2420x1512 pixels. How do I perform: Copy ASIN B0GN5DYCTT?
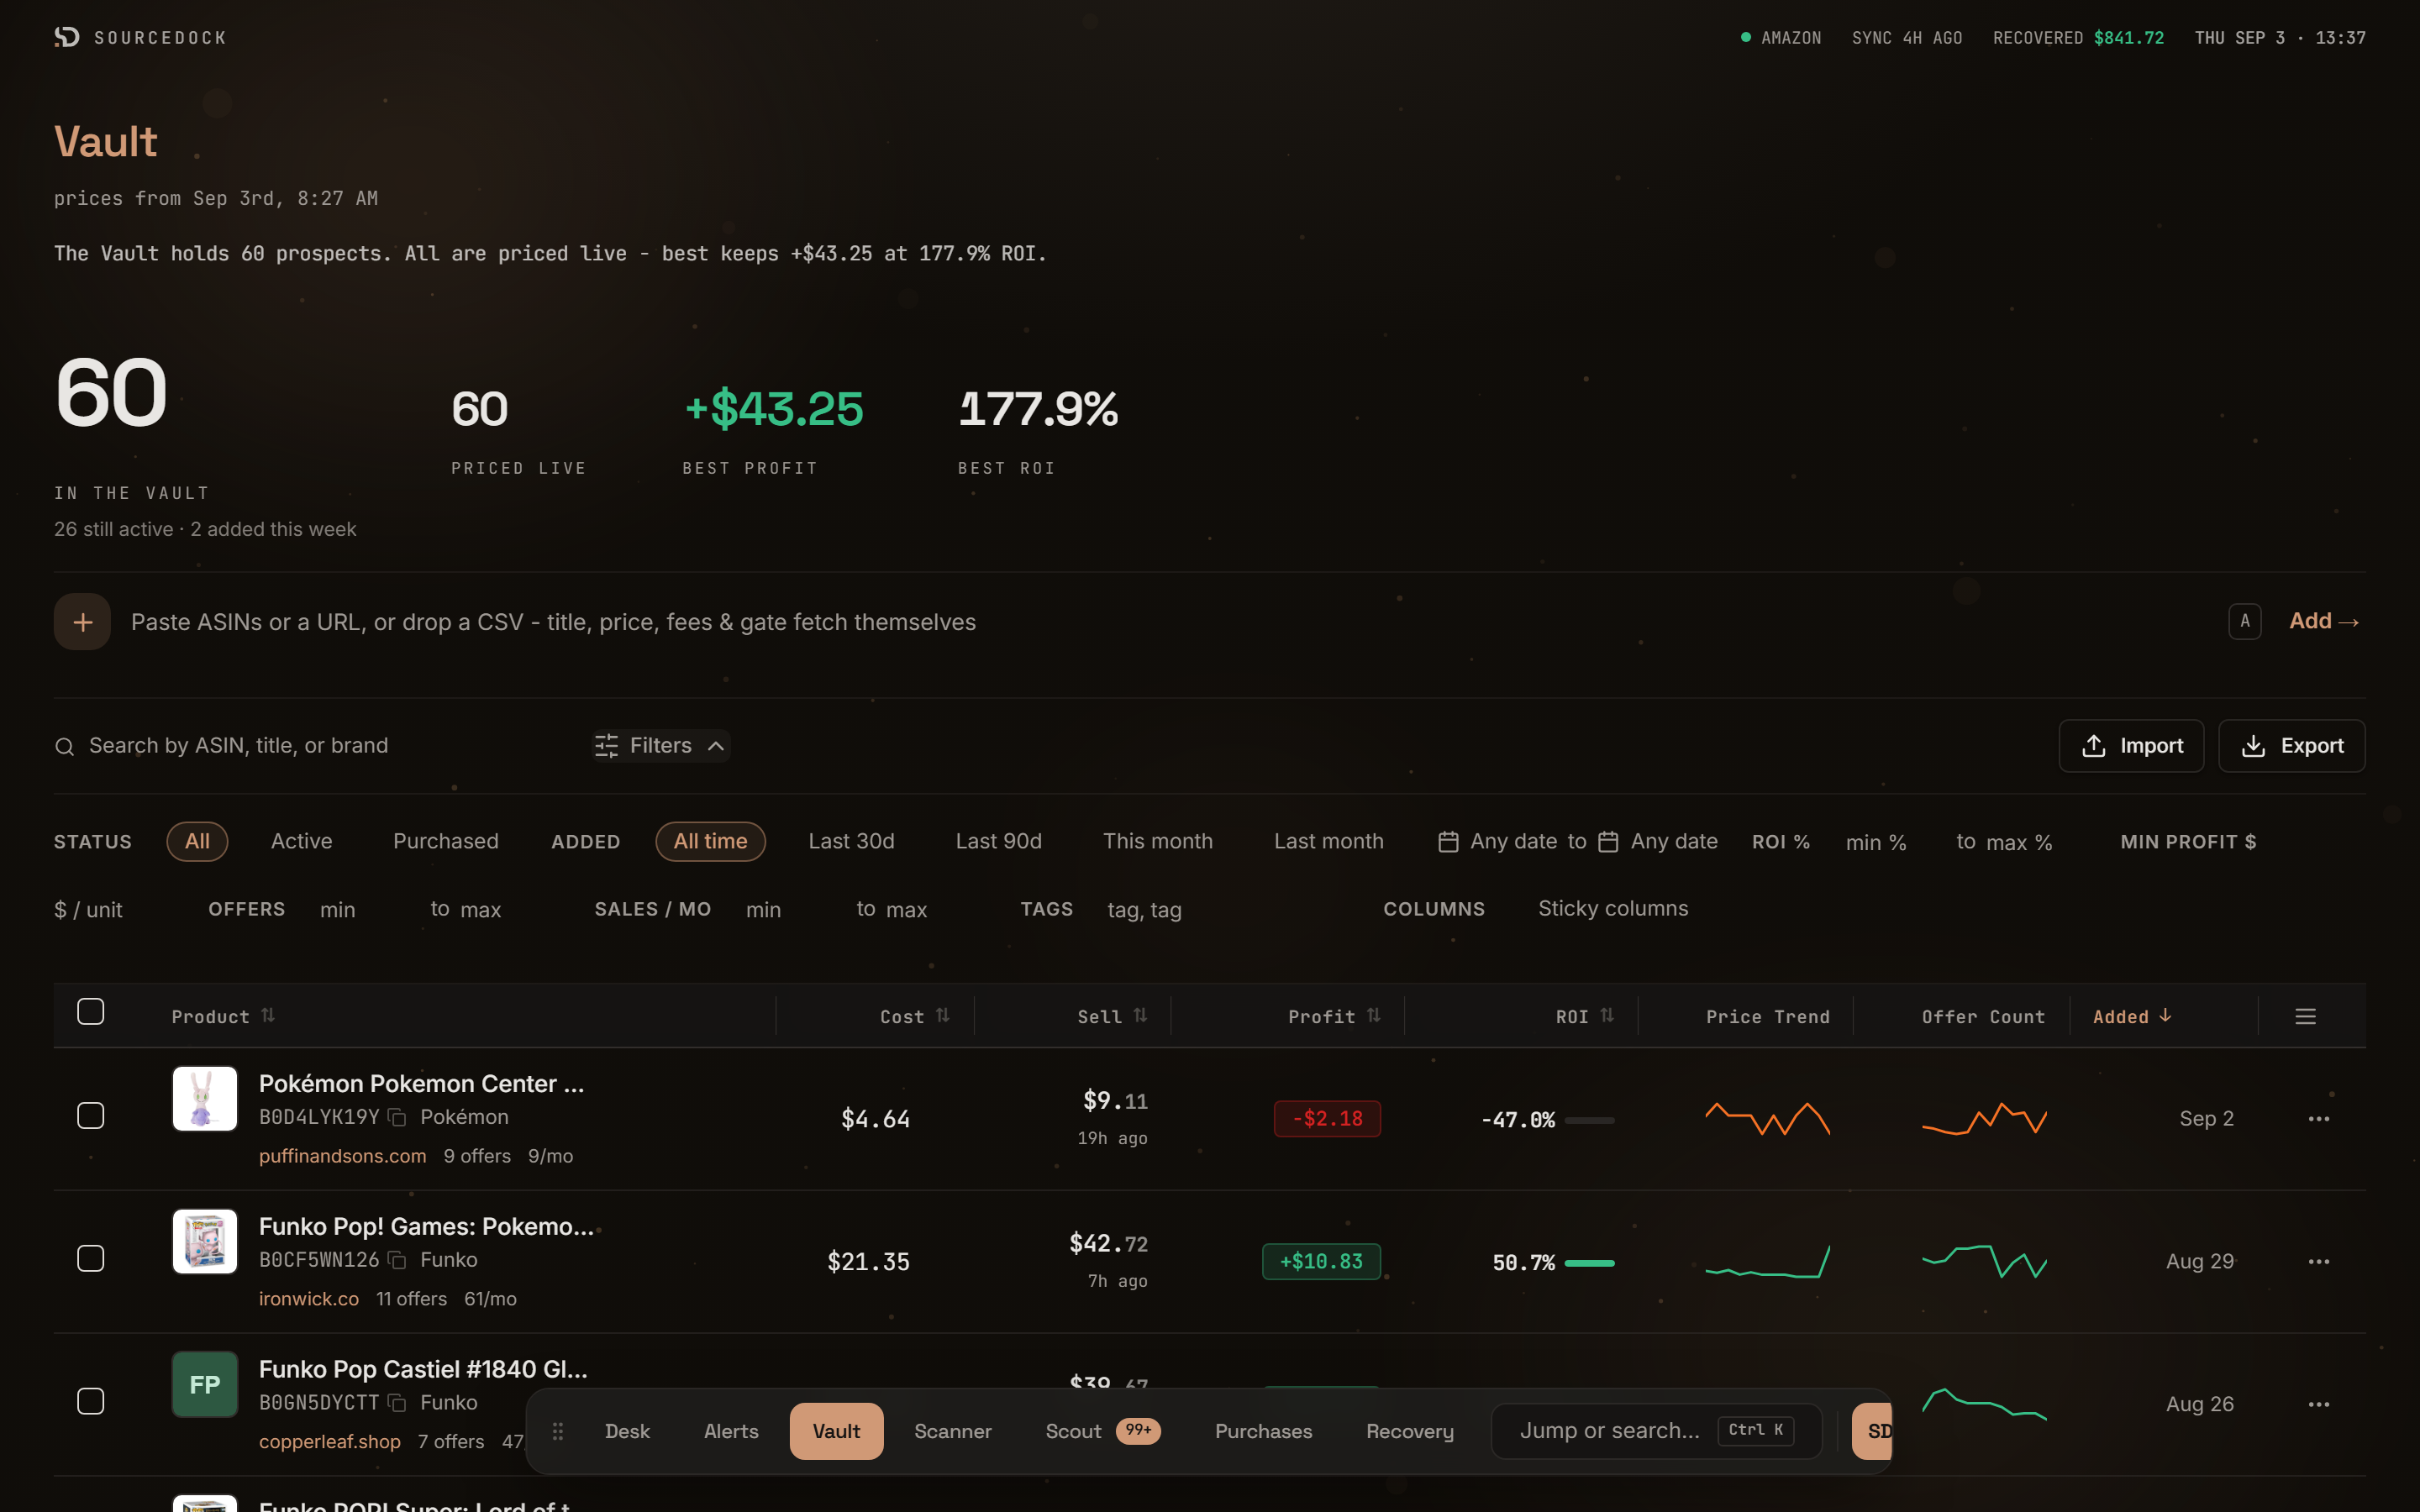click(397, 1404)
